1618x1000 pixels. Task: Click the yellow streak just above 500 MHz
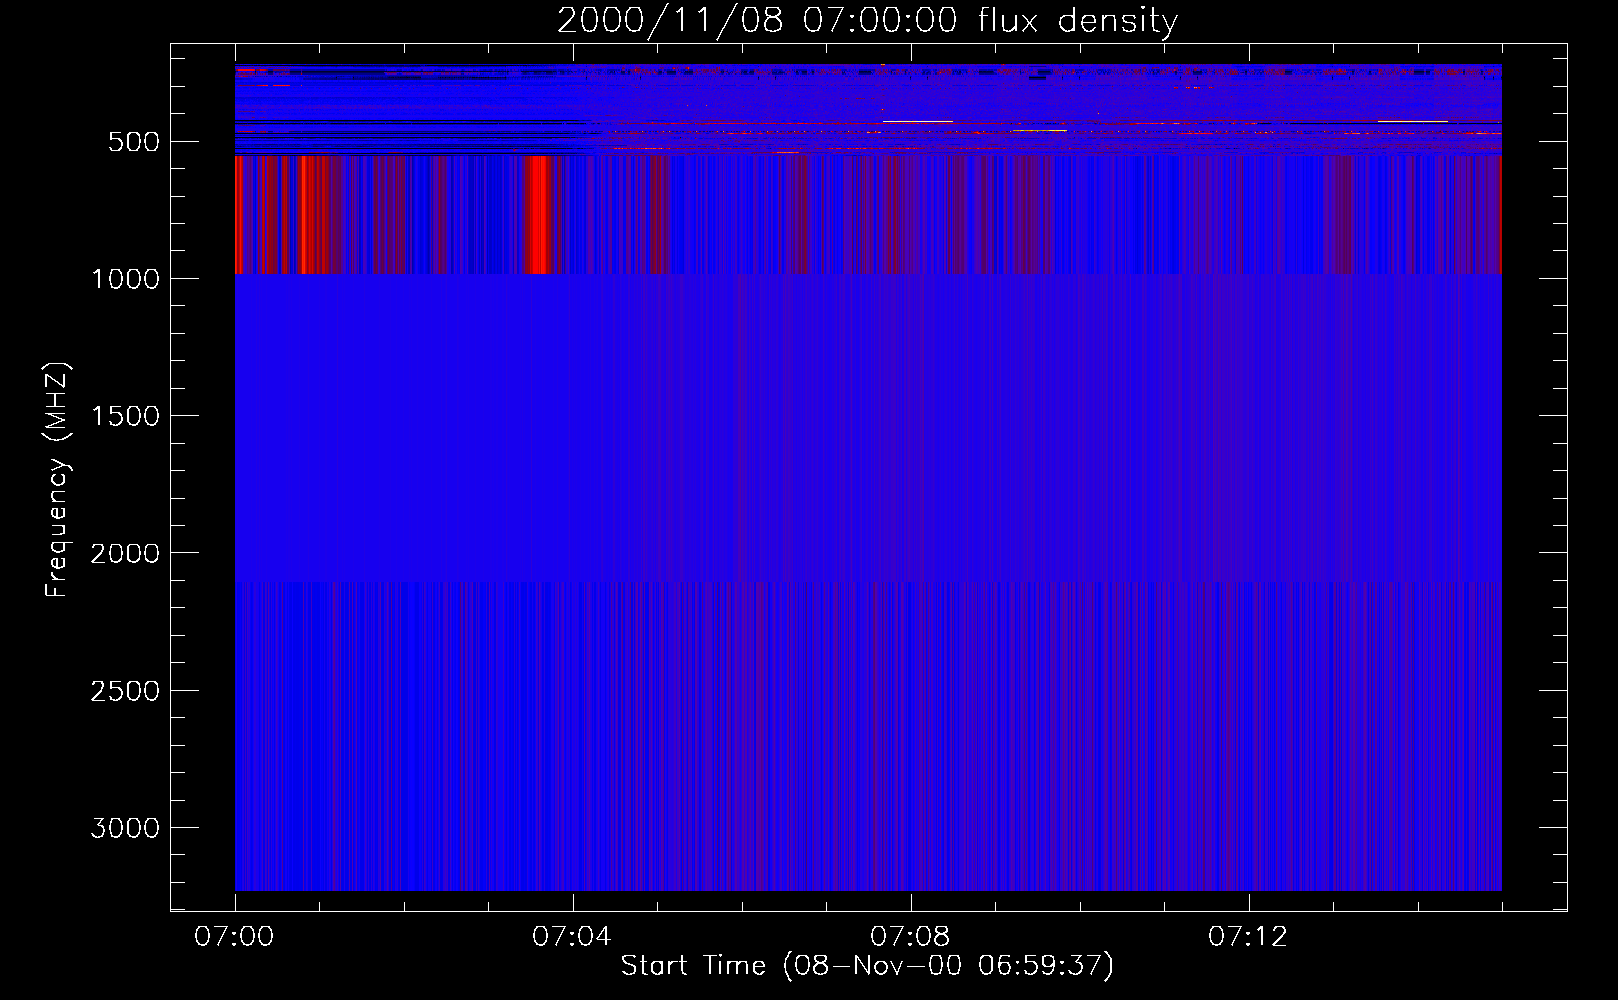(1039, 130)
